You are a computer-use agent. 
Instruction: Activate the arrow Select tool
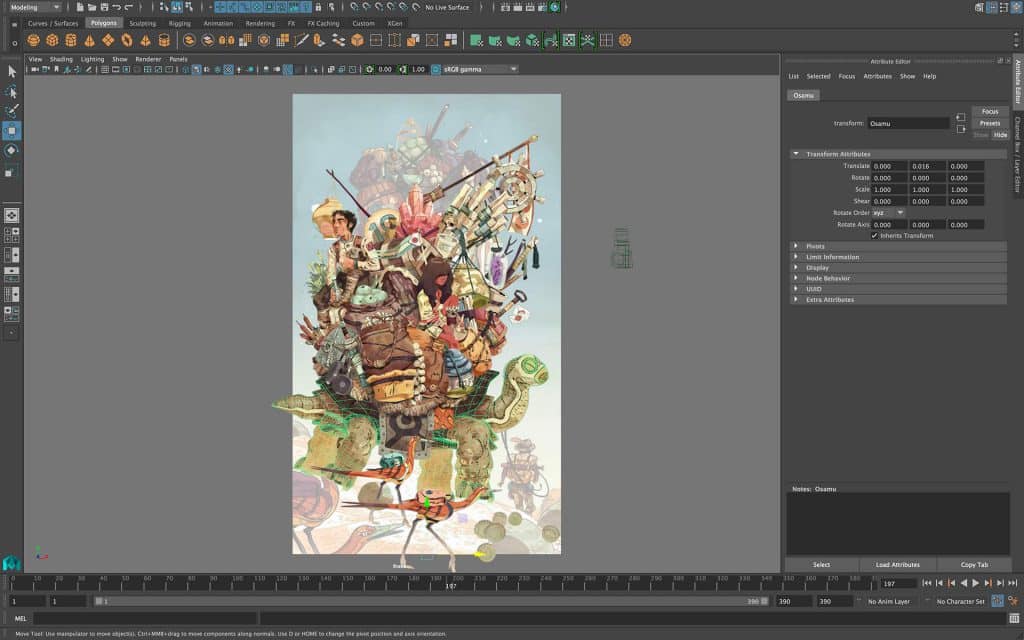[11, 72]
